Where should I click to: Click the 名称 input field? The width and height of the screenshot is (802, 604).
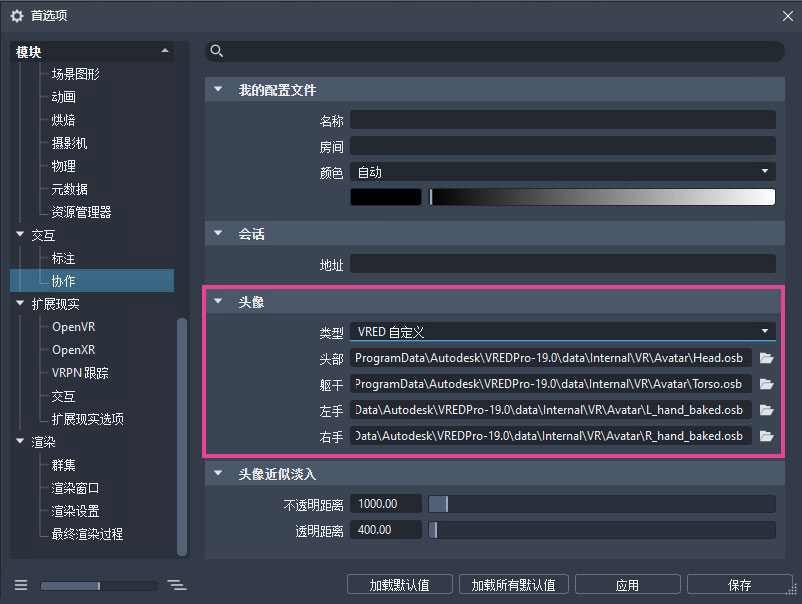[x=563, y=120]
